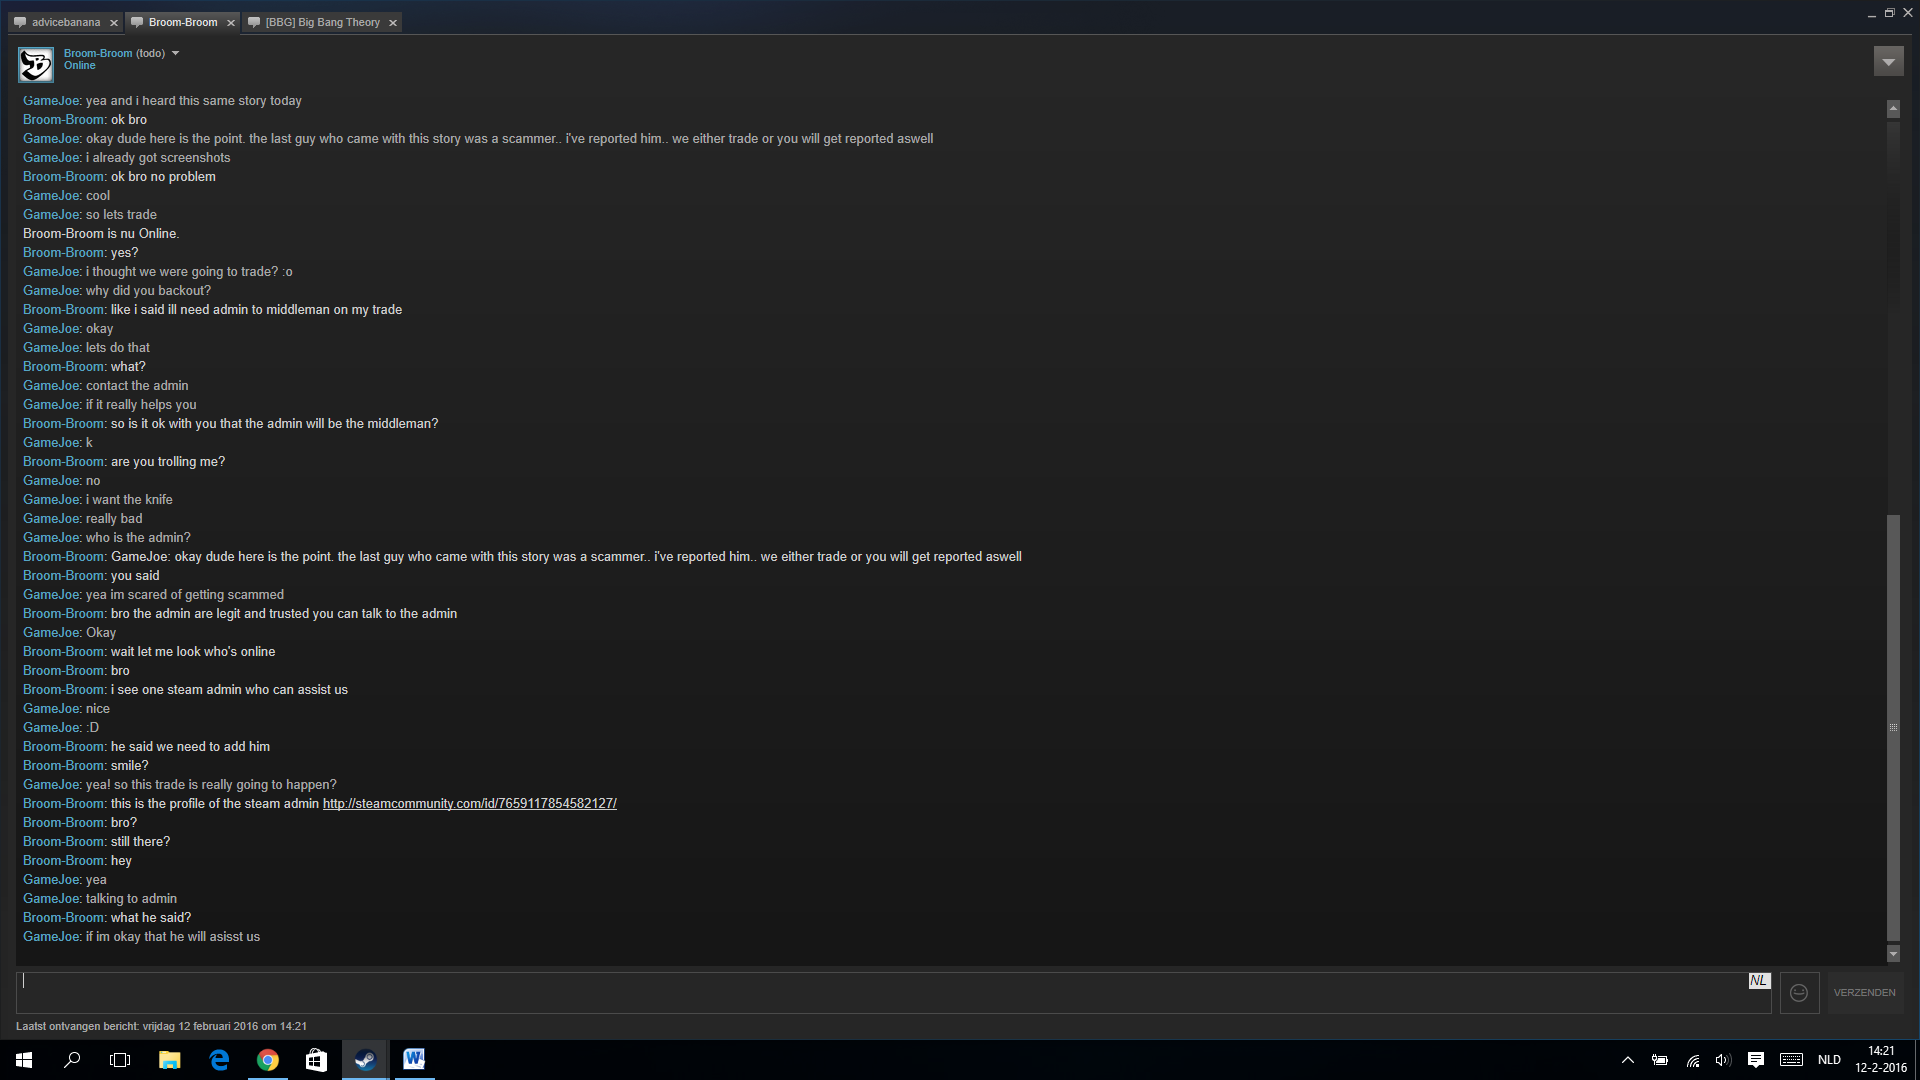1920x1080 pixels.
Task: Open the steamcommunity profile link
Action: click(x=469, y=804)
